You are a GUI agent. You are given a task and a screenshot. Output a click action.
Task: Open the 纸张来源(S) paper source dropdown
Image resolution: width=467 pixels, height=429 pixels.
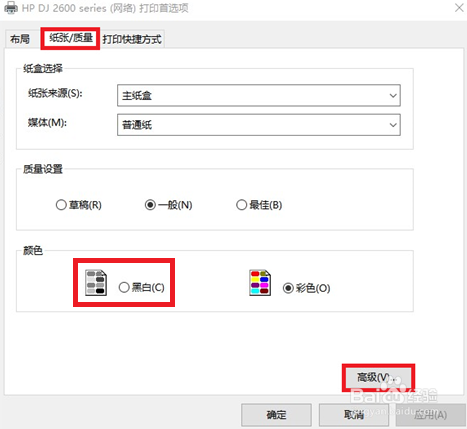point(259,96)
